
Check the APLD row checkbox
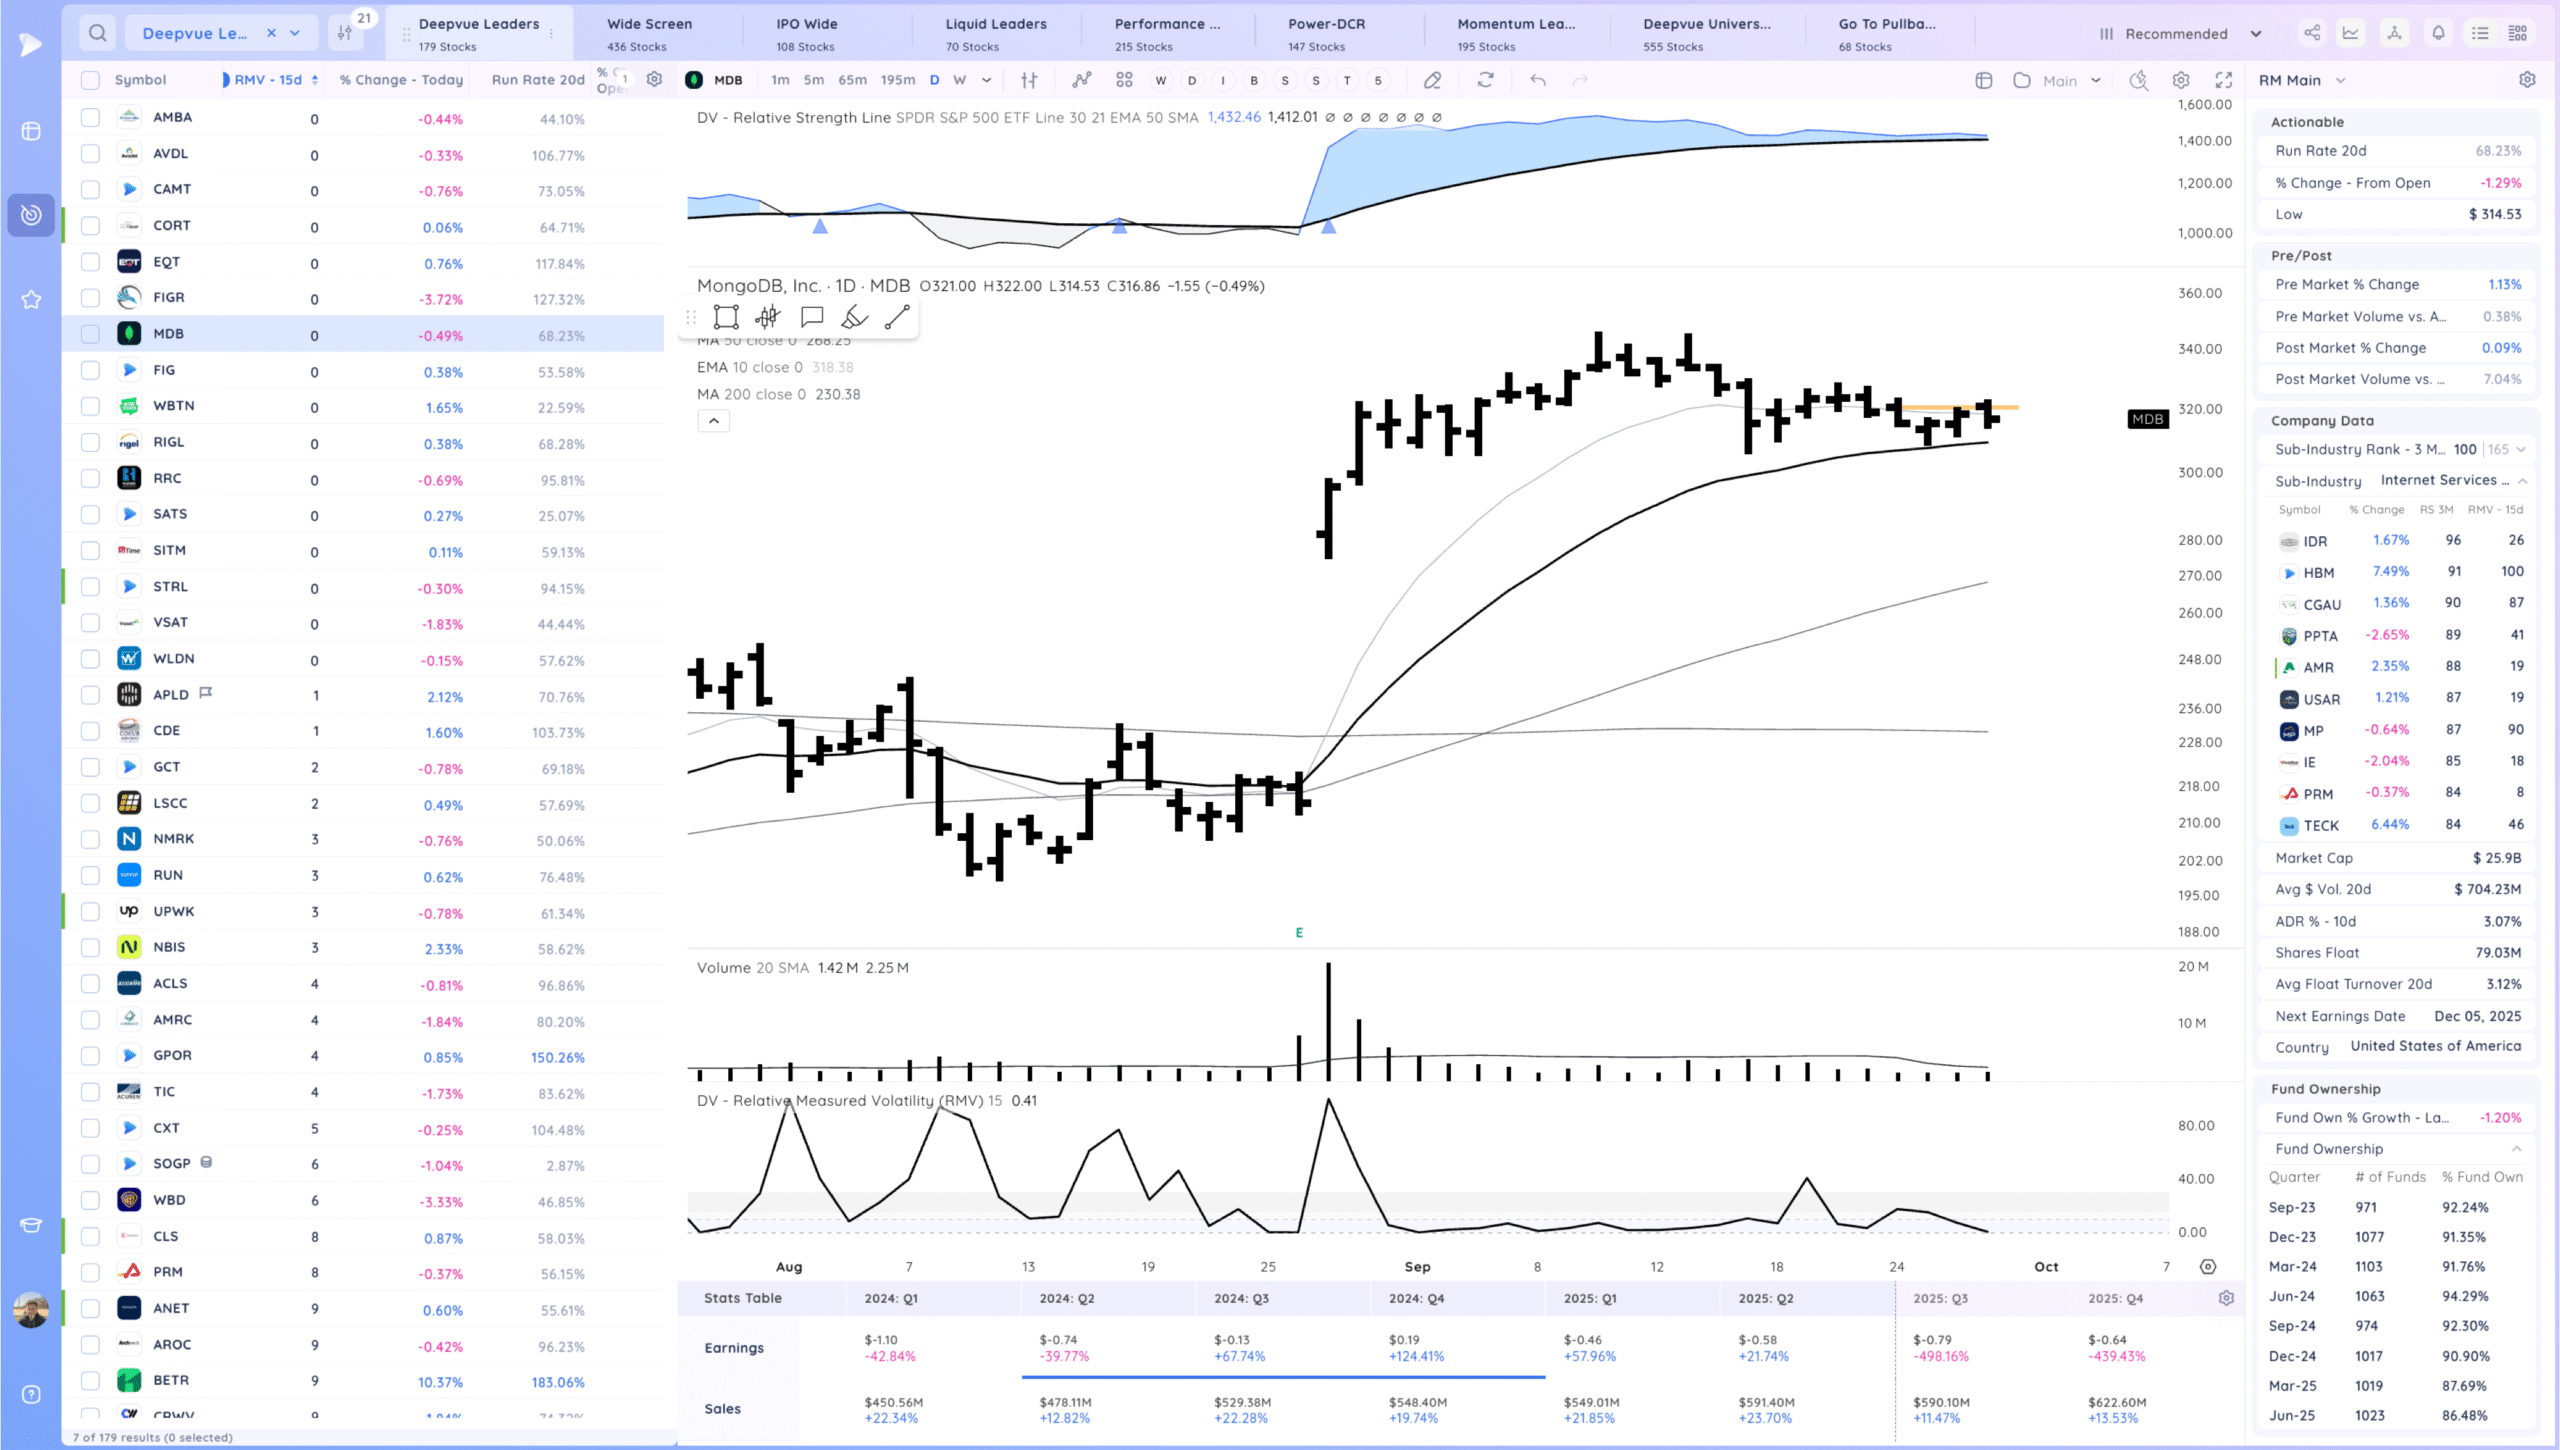(90, 695)
